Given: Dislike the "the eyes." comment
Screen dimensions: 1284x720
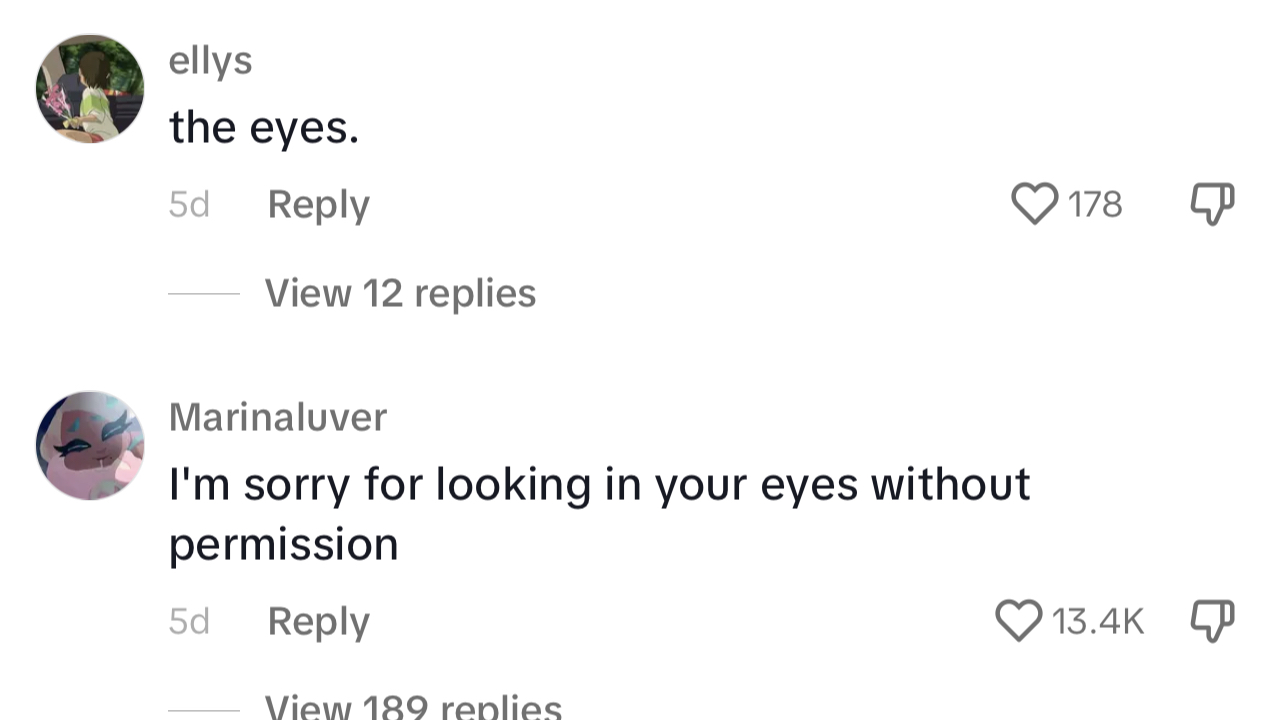Looking at the screenshot, I should [x=1212, y=204].
